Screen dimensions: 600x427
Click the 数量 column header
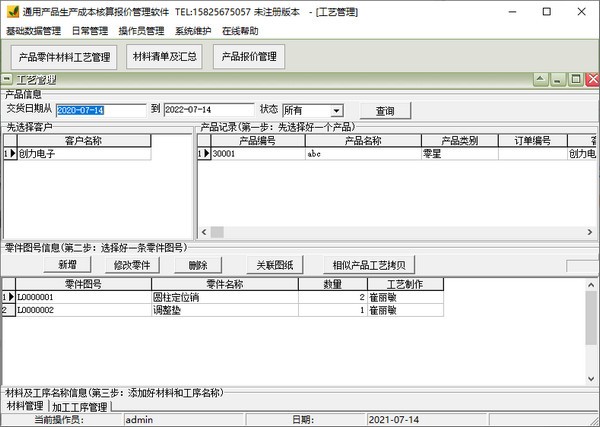(x=333, y=284)
